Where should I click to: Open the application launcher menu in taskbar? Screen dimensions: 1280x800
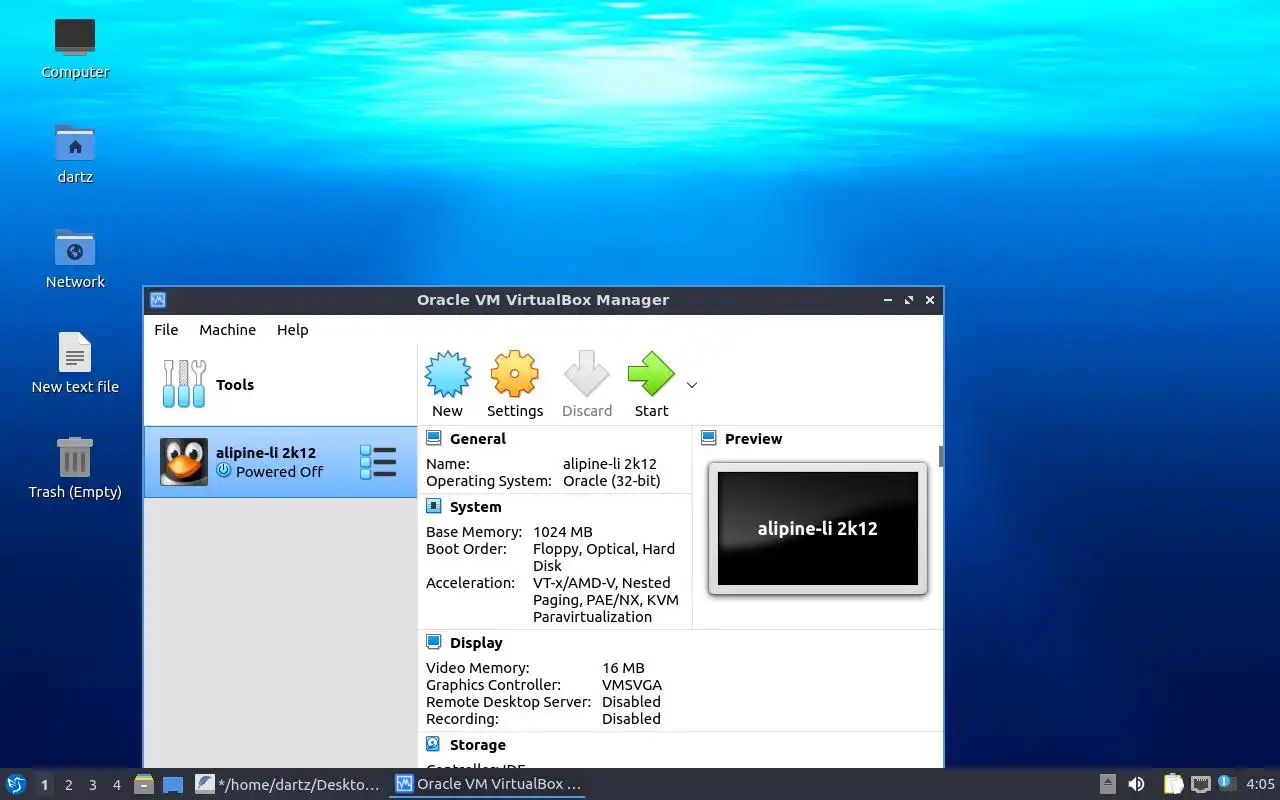click(16, 784)
